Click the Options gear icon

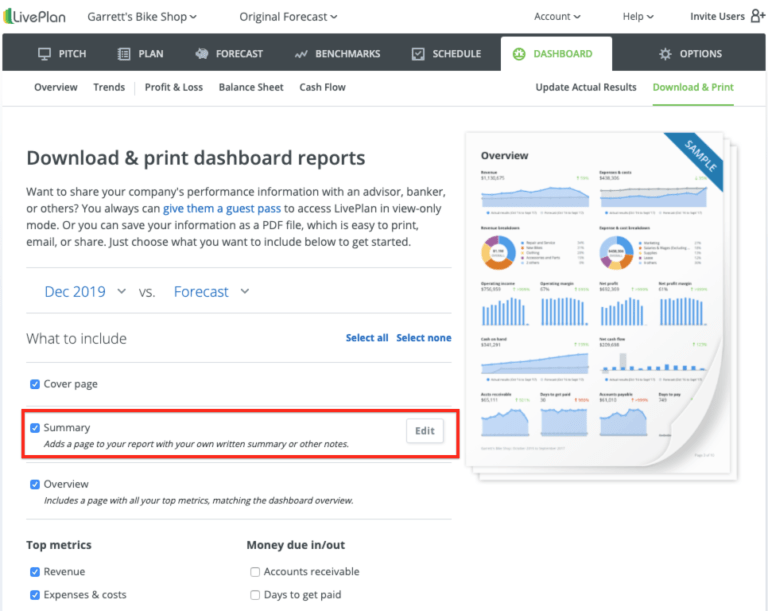(665, 54)
